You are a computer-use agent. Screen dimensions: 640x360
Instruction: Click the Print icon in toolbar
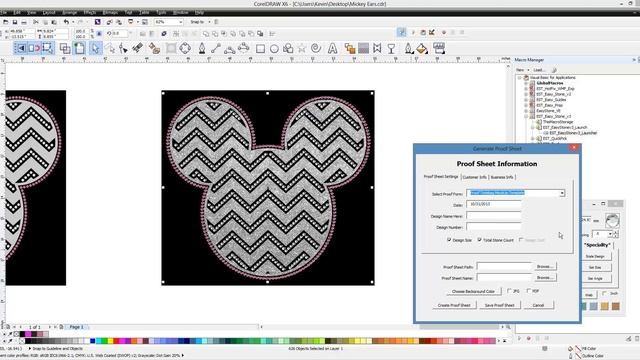click(x=24, y=22)
